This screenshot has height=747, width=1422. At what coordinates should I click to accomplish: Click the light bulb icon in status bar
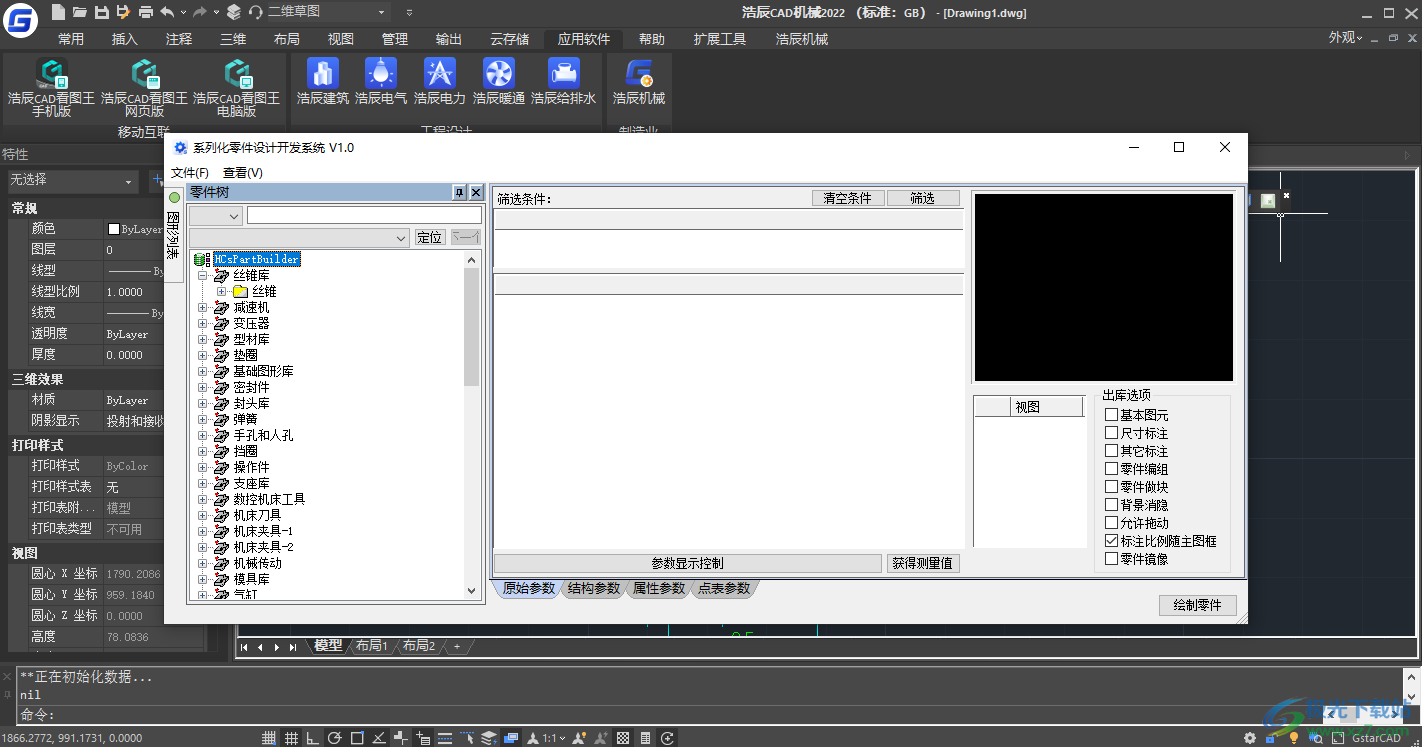coord(1294,738)
